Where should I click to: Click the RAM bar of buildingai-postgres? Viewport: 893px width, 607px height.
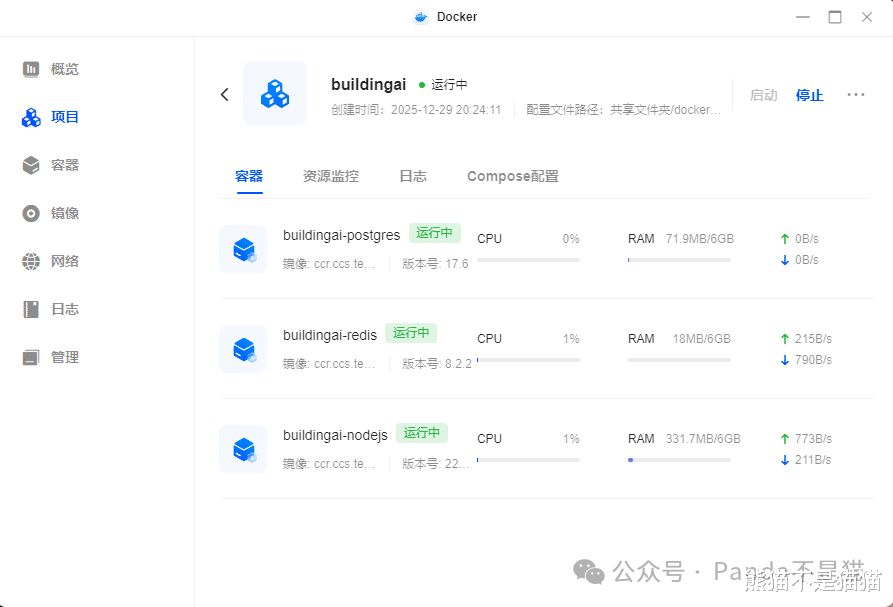pos(679,260)
